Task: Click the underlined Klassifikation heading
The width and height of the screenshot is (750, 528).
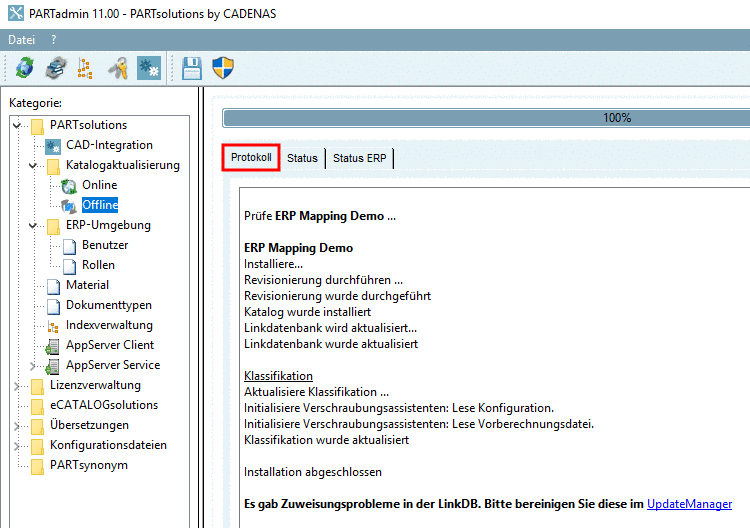Action: coord(278,376)
